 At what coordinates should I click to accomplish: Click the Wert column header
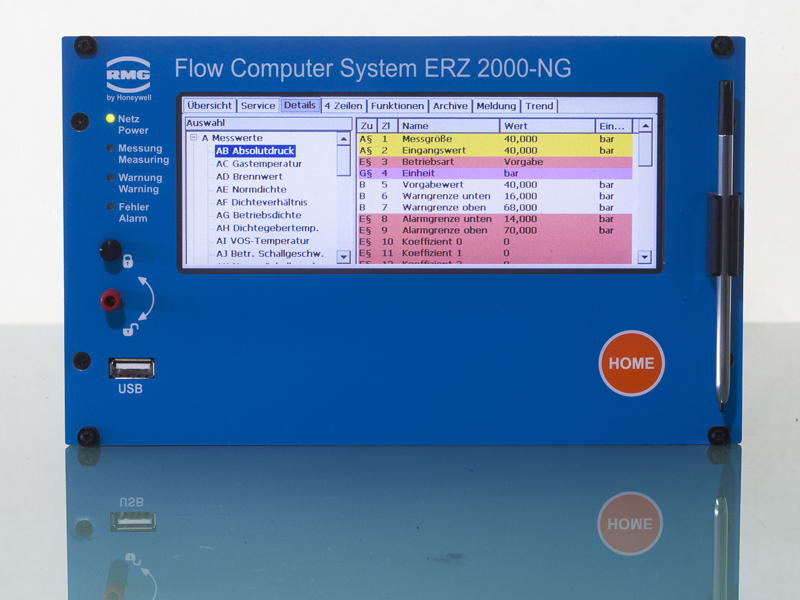[547, 126]
